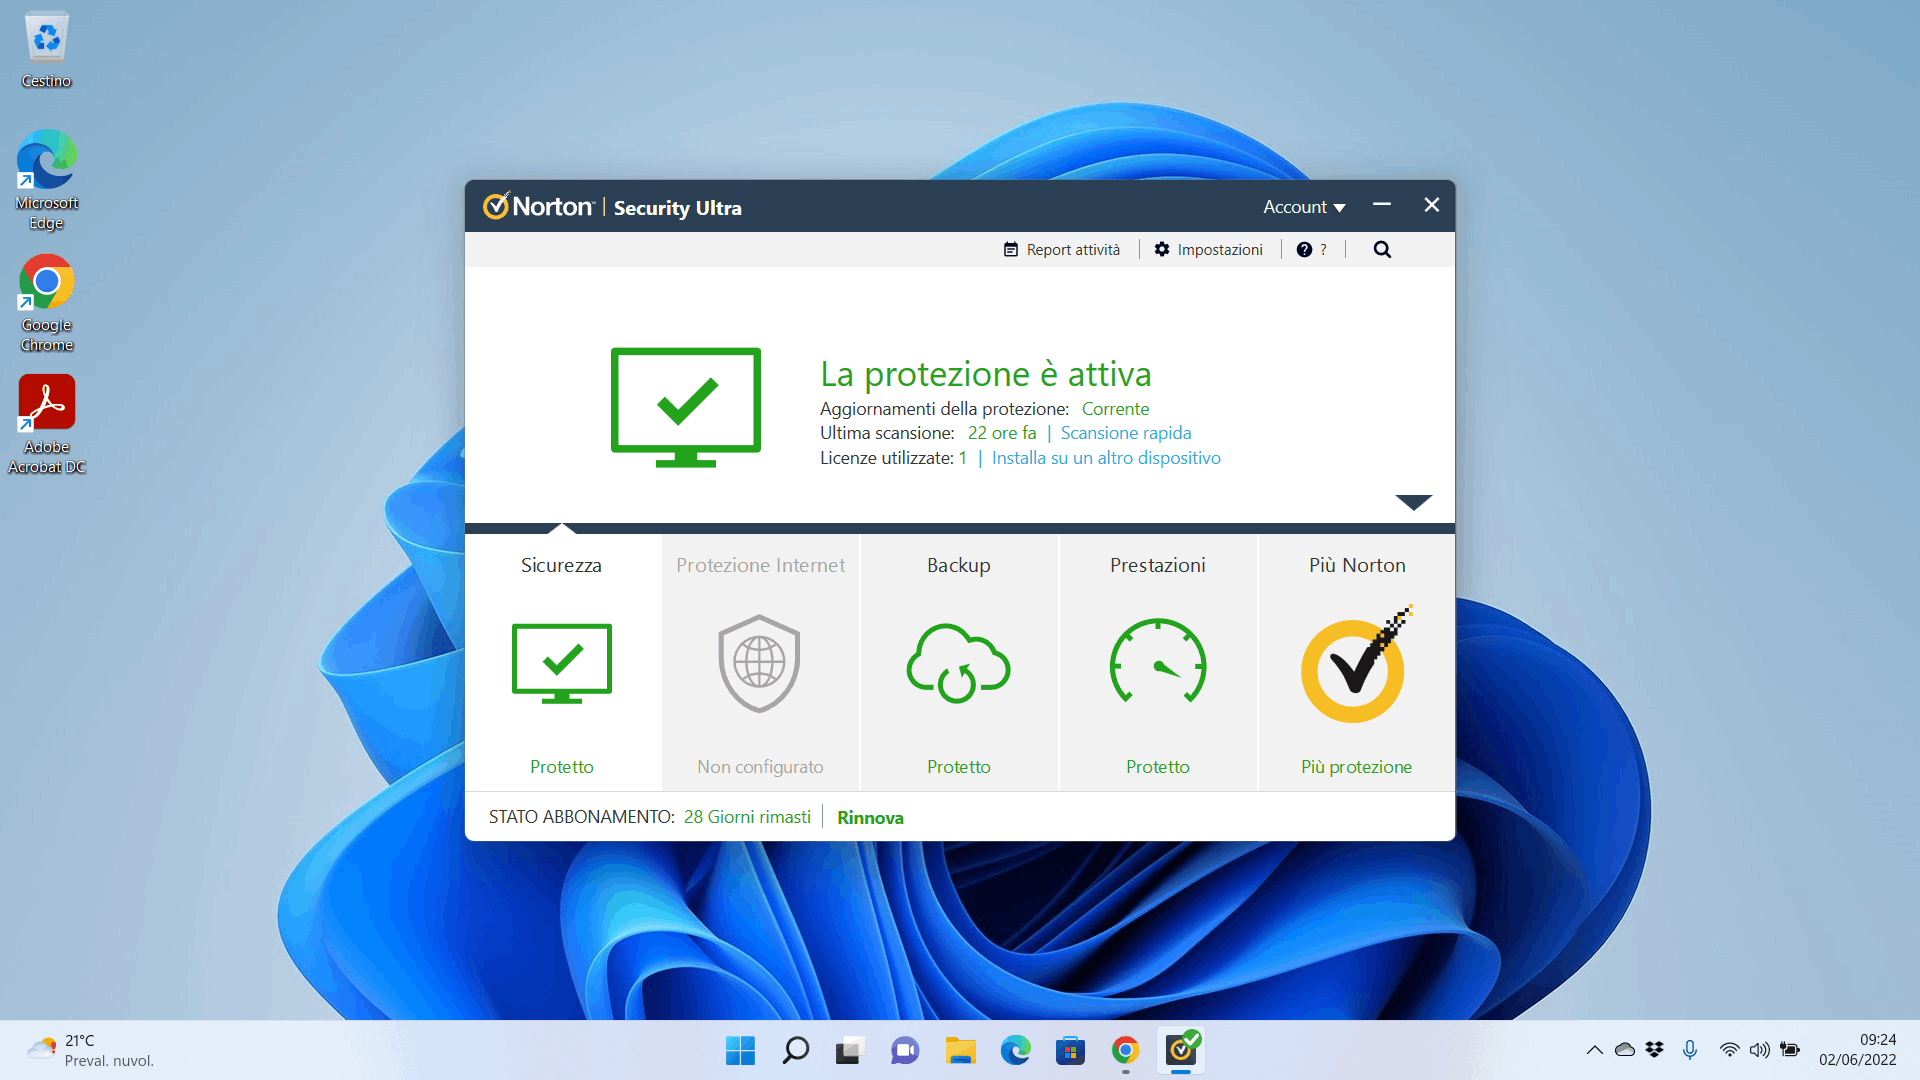Select the Google Chrome desktop shortcut
This screenshot has width=1920, height=1080.
pyautogui.click(x=47, y=303)
